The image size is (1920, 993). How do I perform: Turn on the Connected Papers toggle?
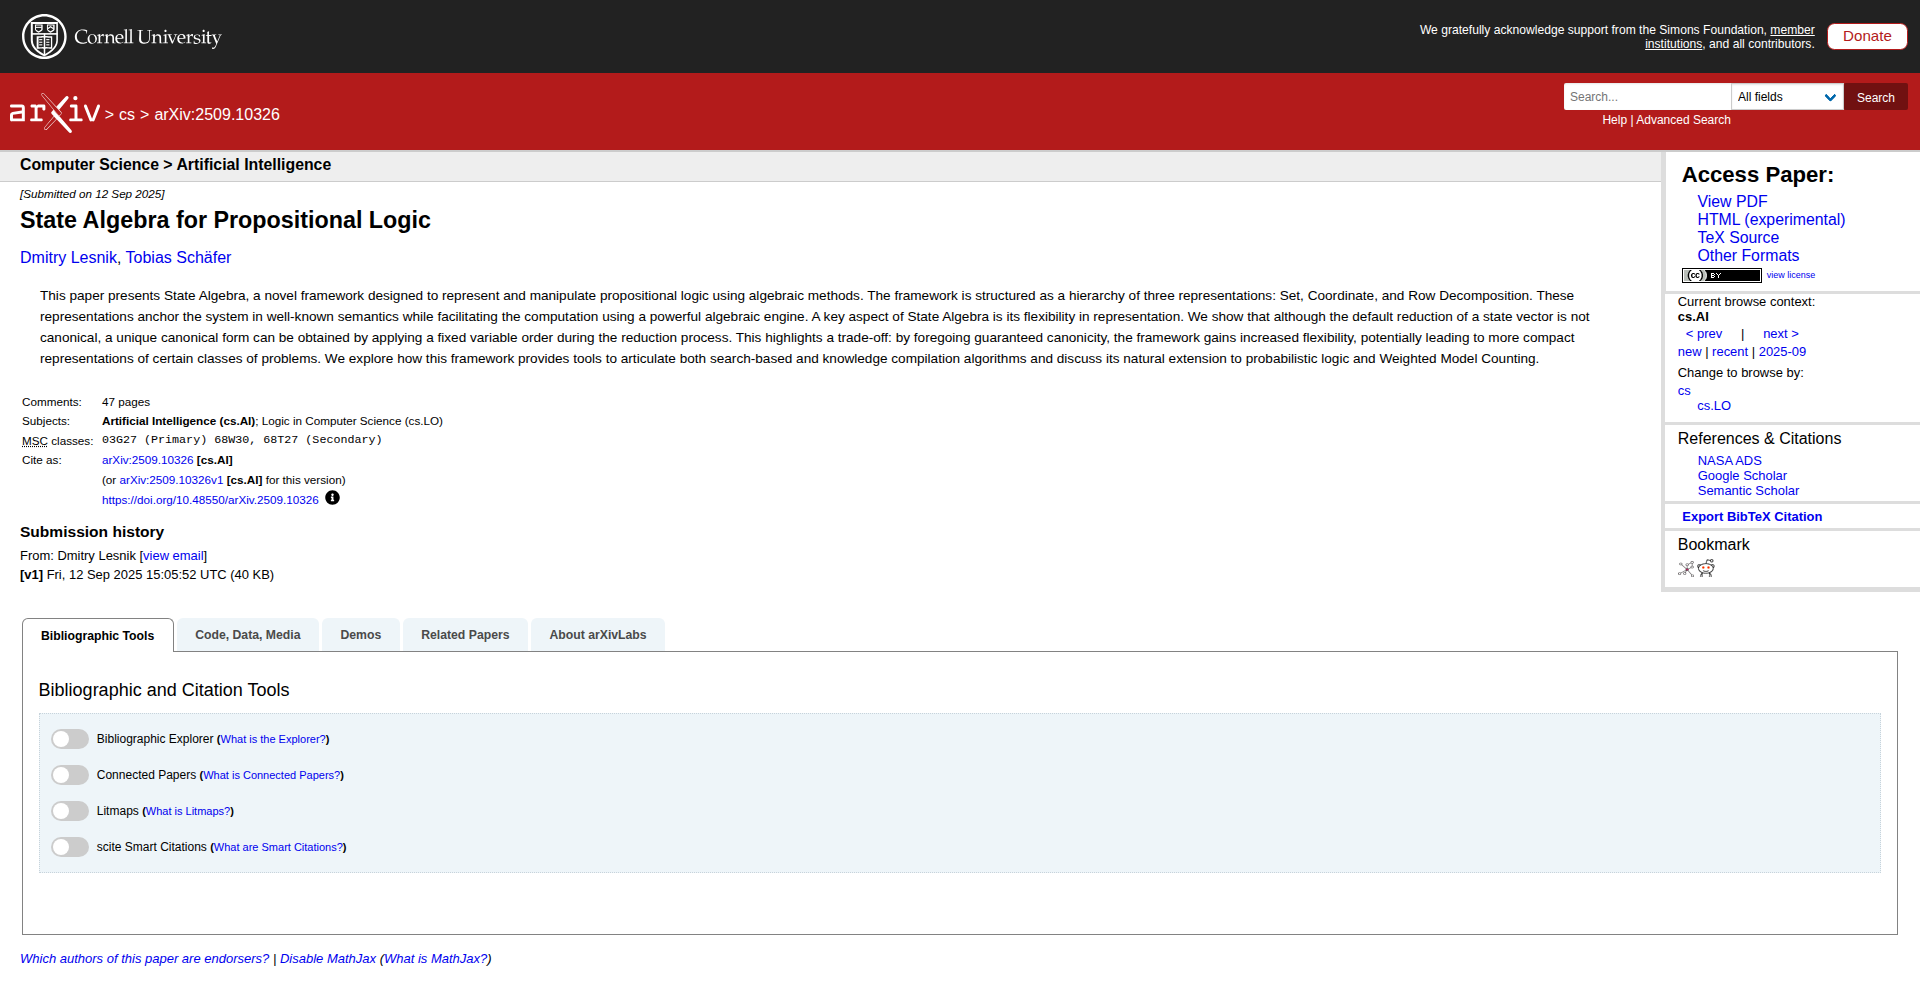(70, 775)
